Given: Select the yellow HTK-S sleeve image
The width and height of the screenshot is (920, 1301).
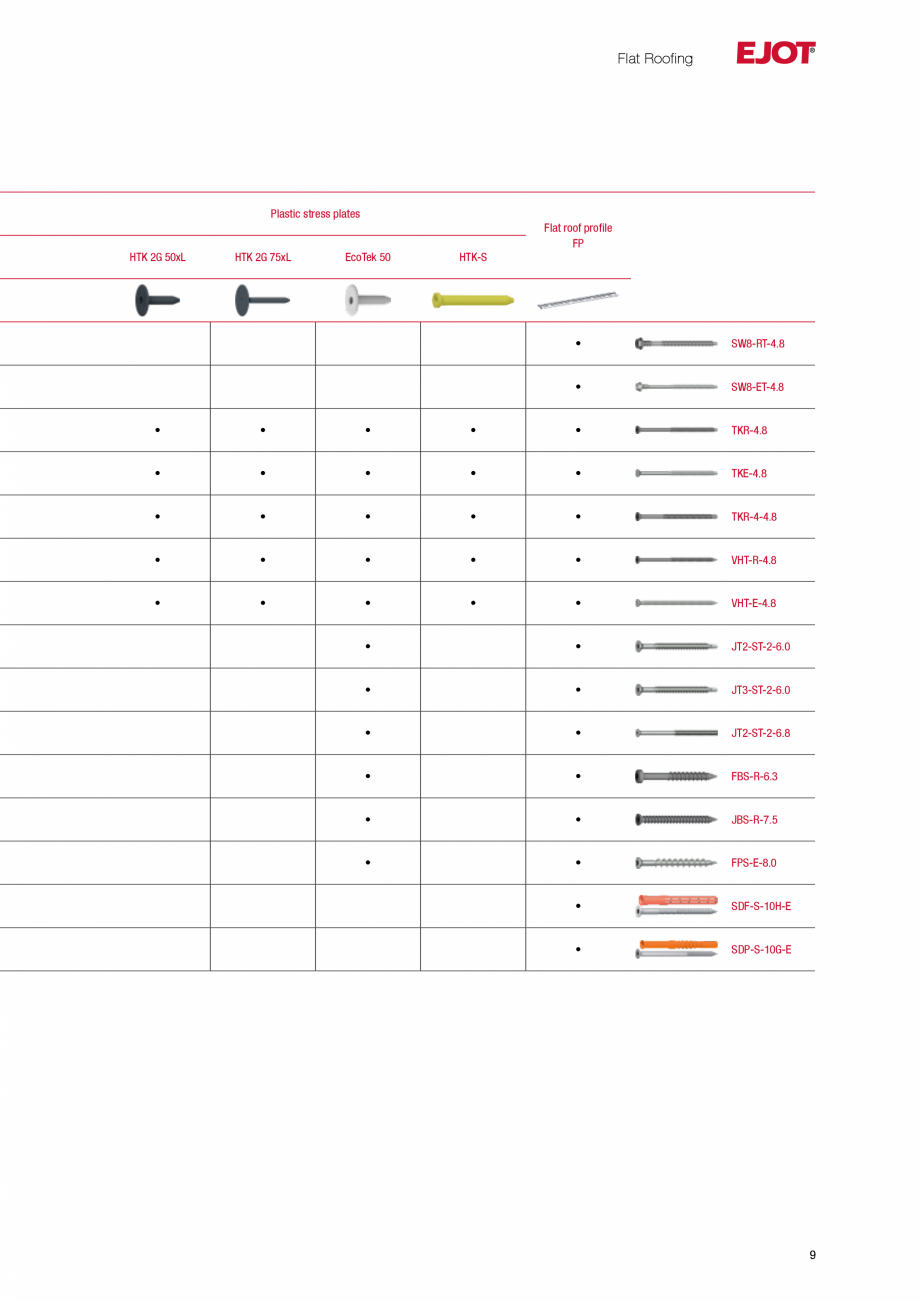Looking at the screenshot, I should (x=472, y=300).
